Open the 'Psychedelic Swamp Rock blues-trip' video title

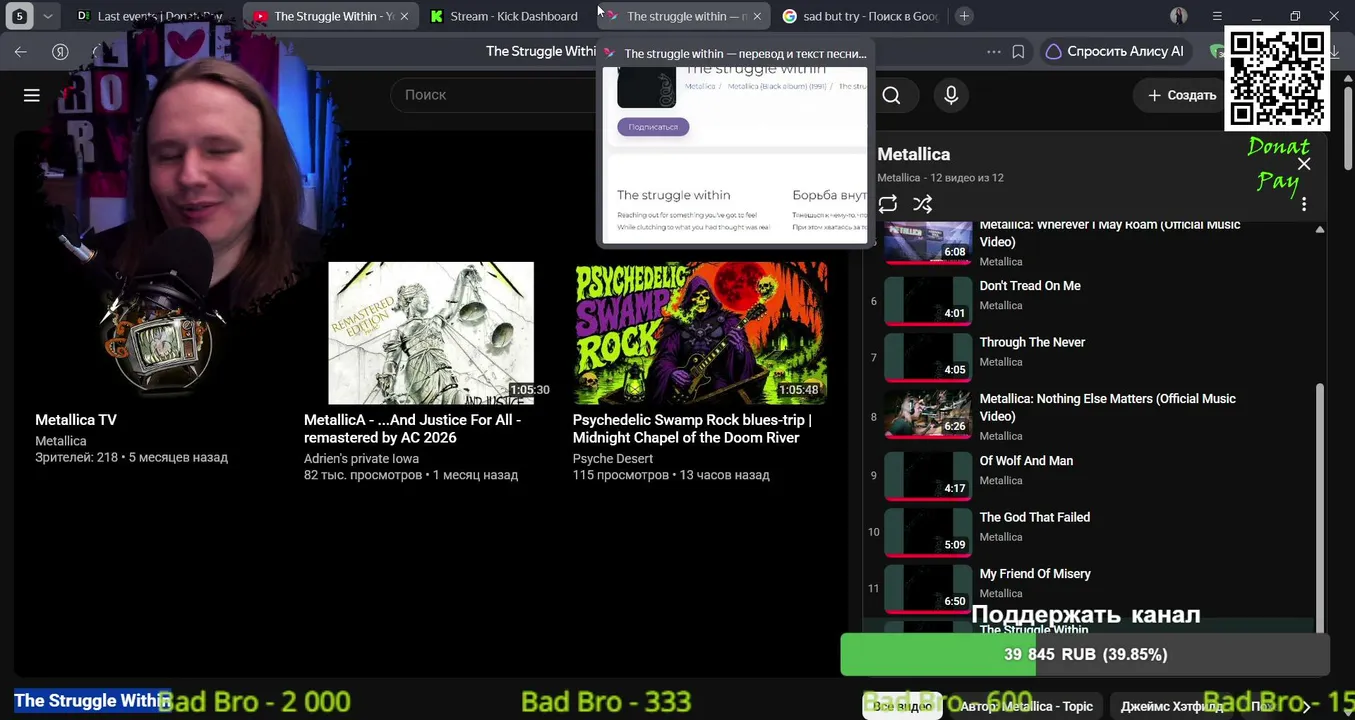click(x=692, y=429)
